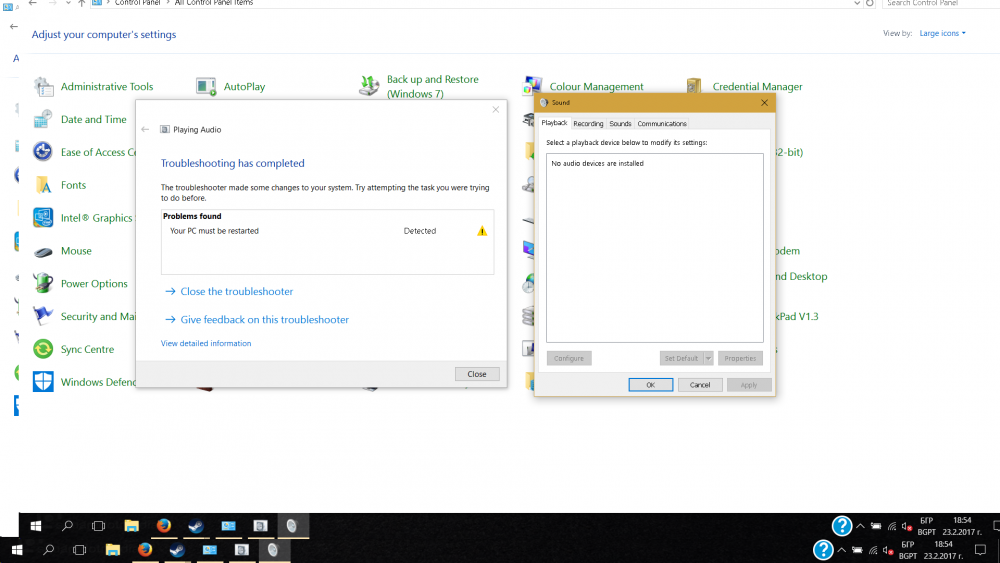Open Credential Manager
This screenshot has width=1000, height=563.
pyautogui.click(x=744, y=86)
